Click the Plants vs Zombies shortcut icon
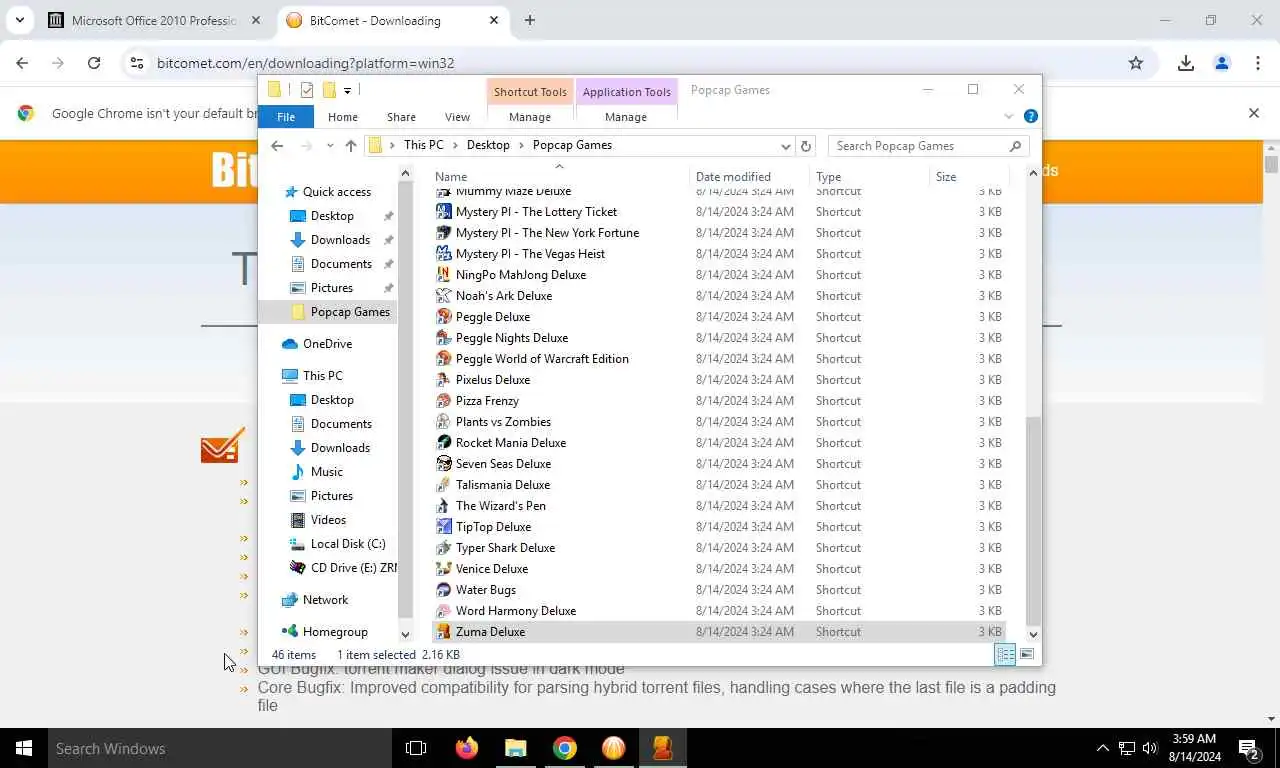This screenshot has height=768, width=1280. 444,422
